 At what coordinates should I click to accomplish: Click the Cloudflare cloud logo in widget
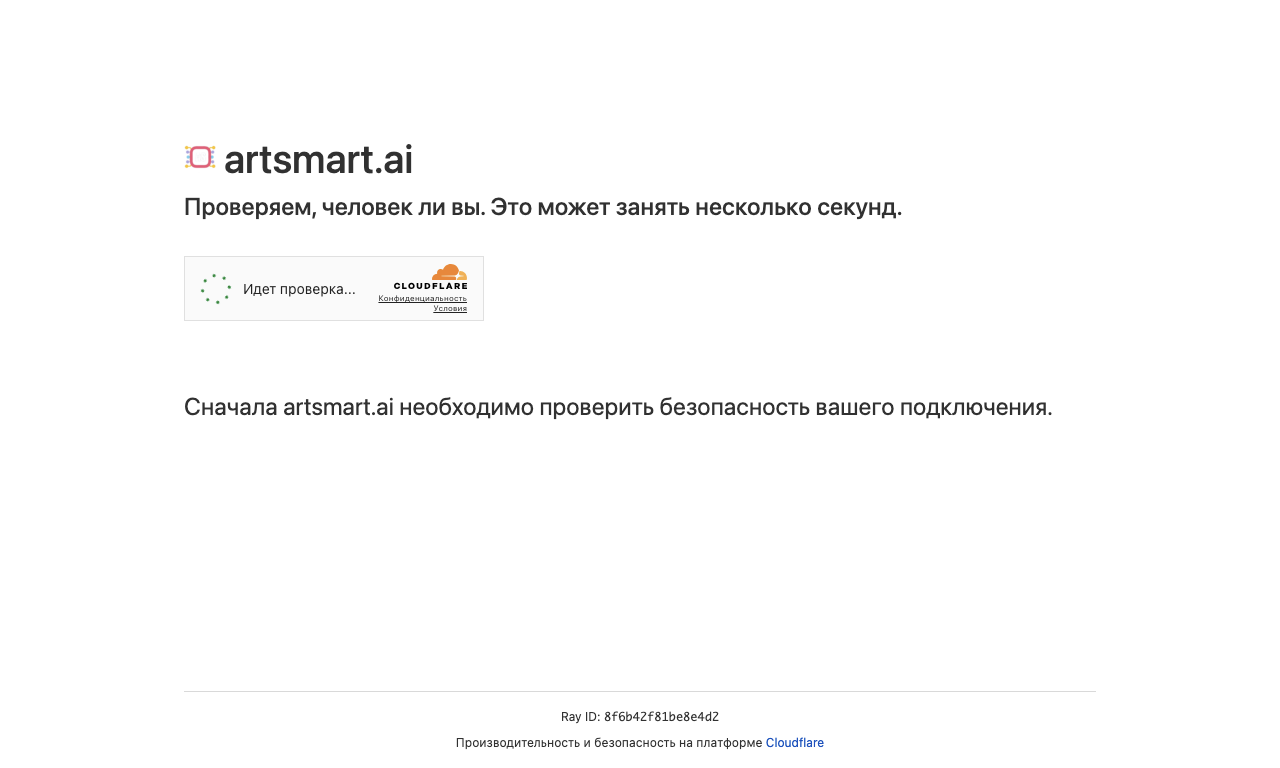click(431, 277)
